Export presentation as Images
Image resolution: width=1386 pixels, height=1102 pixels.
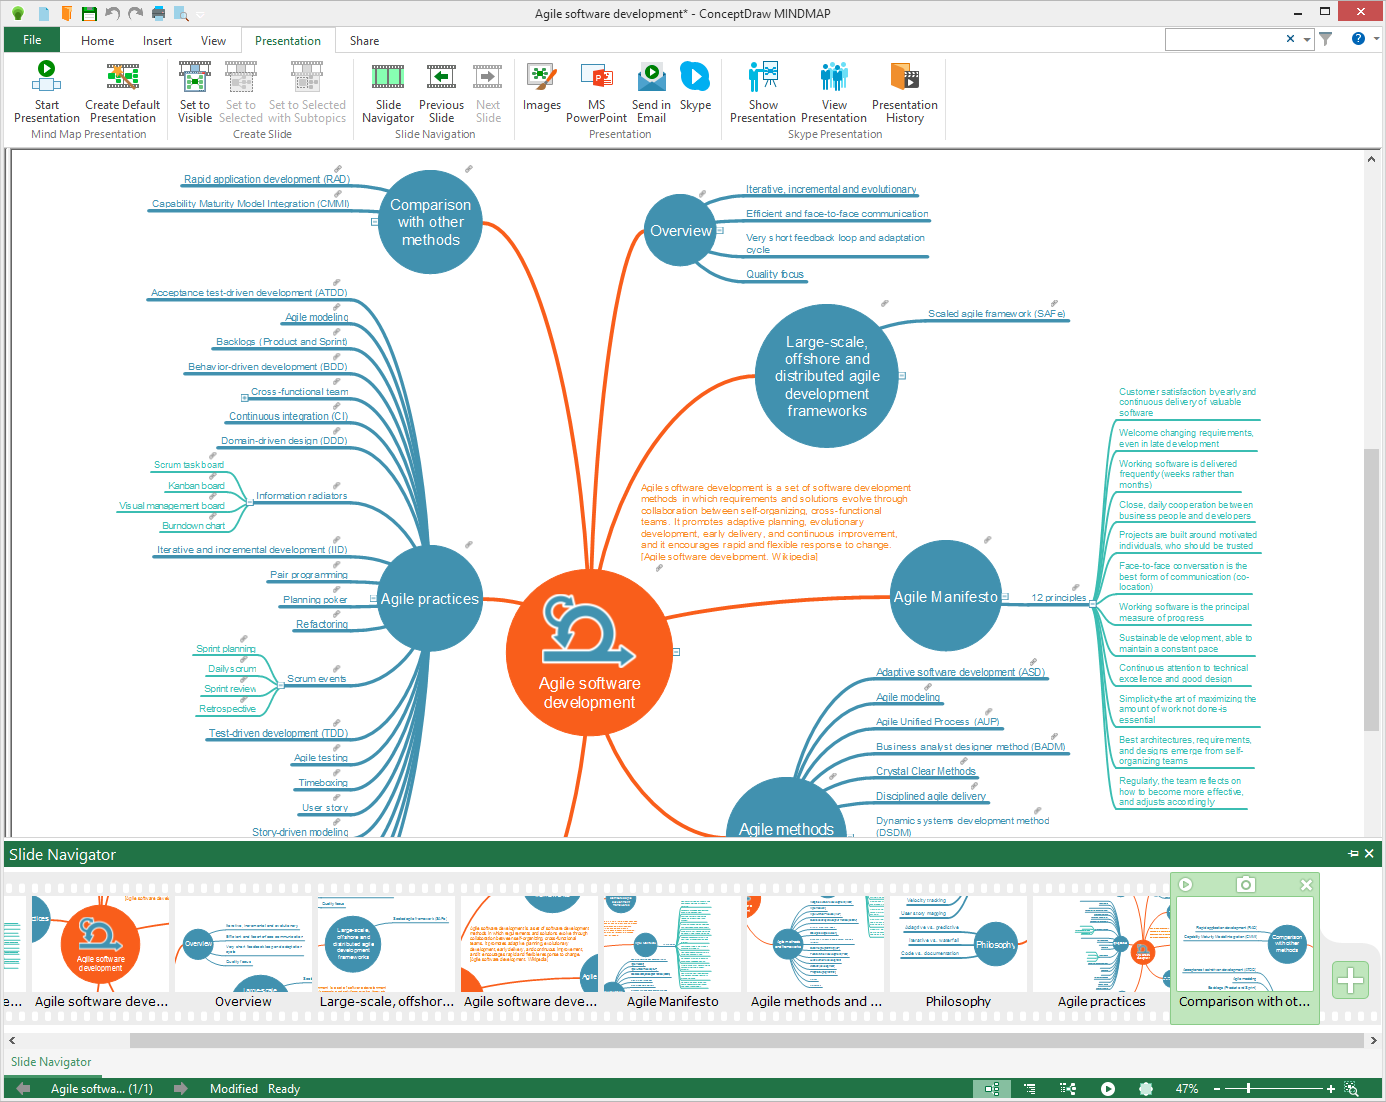tap(541, 87)
